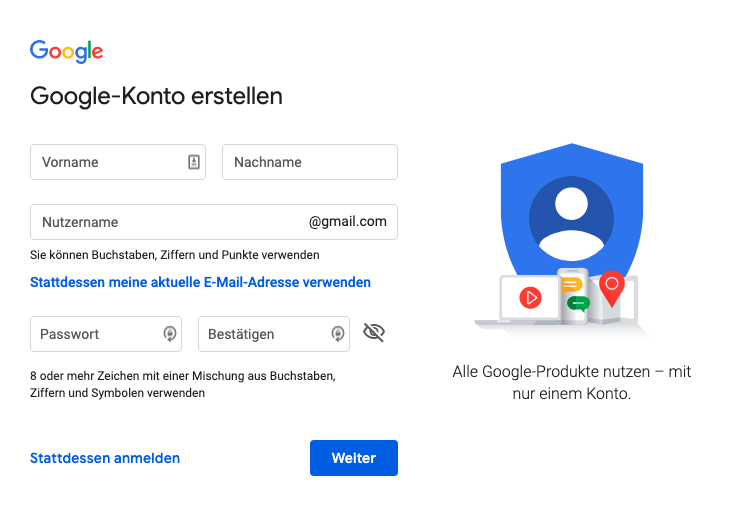Focus the Nachname input field

pos(310,162)
